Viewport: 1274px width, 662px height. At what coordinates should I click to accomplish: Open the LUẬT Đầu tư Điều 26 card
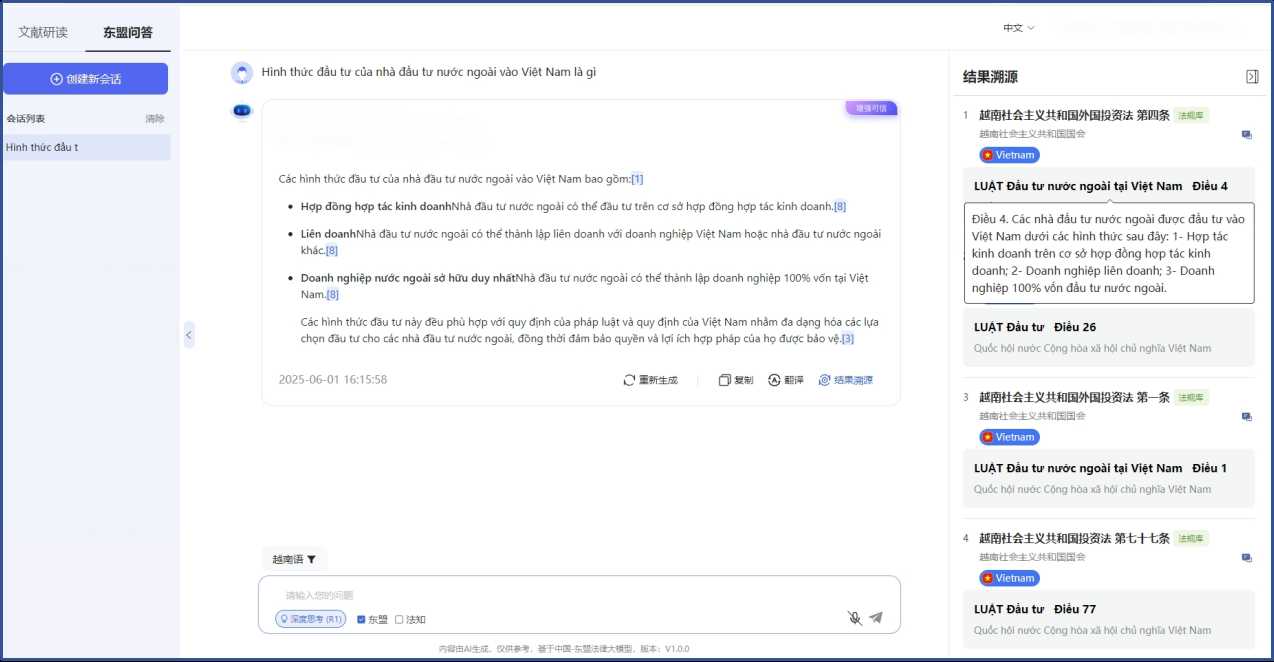click(1105, 337)
